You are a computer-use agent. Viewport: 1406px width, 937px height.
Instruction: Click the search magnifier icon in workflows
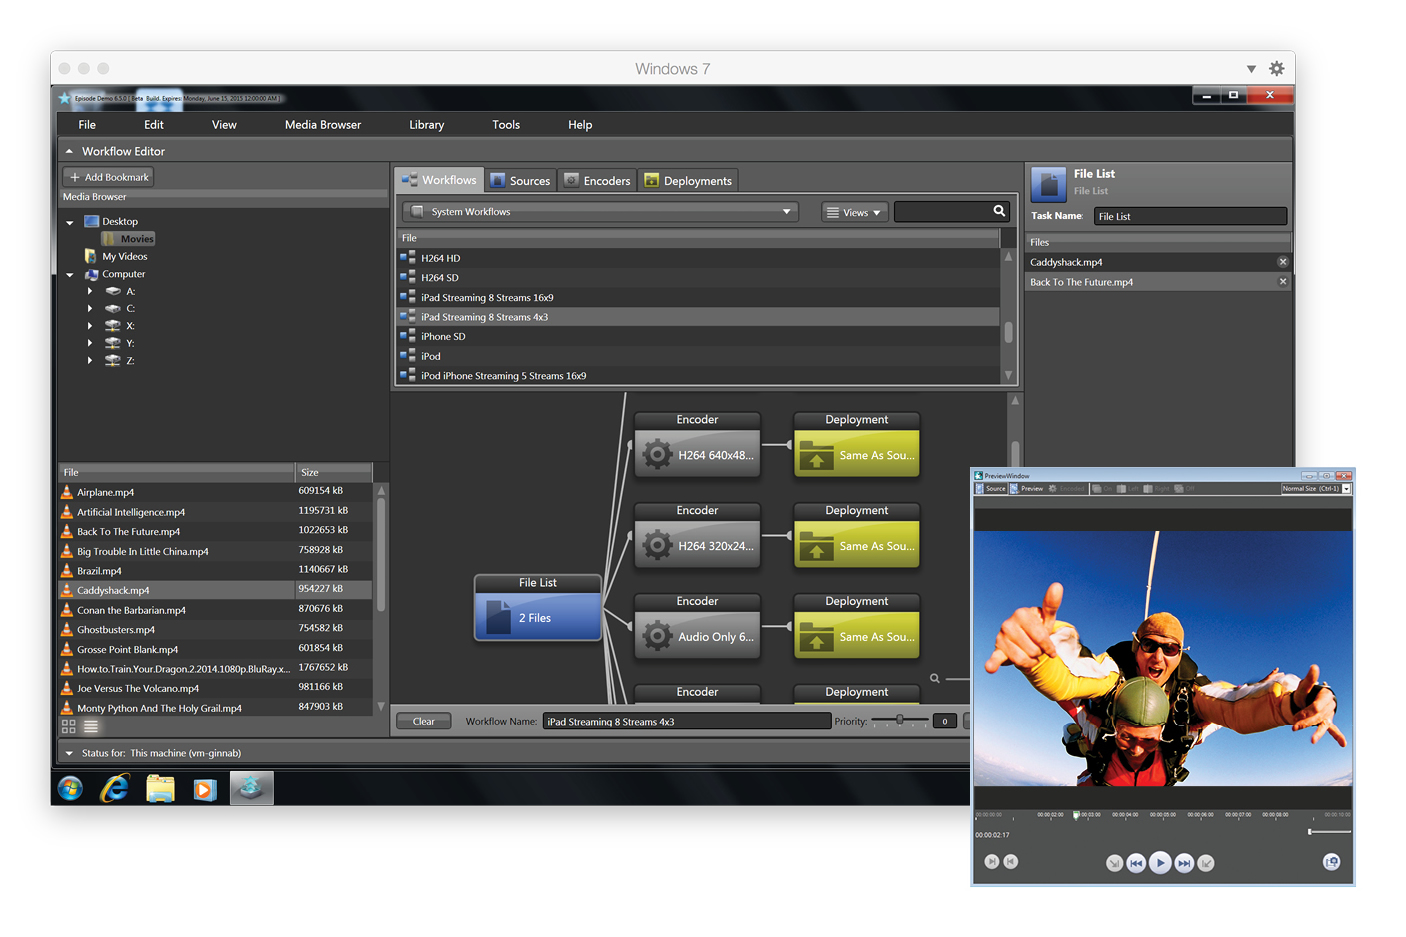(x=999, y=211)
